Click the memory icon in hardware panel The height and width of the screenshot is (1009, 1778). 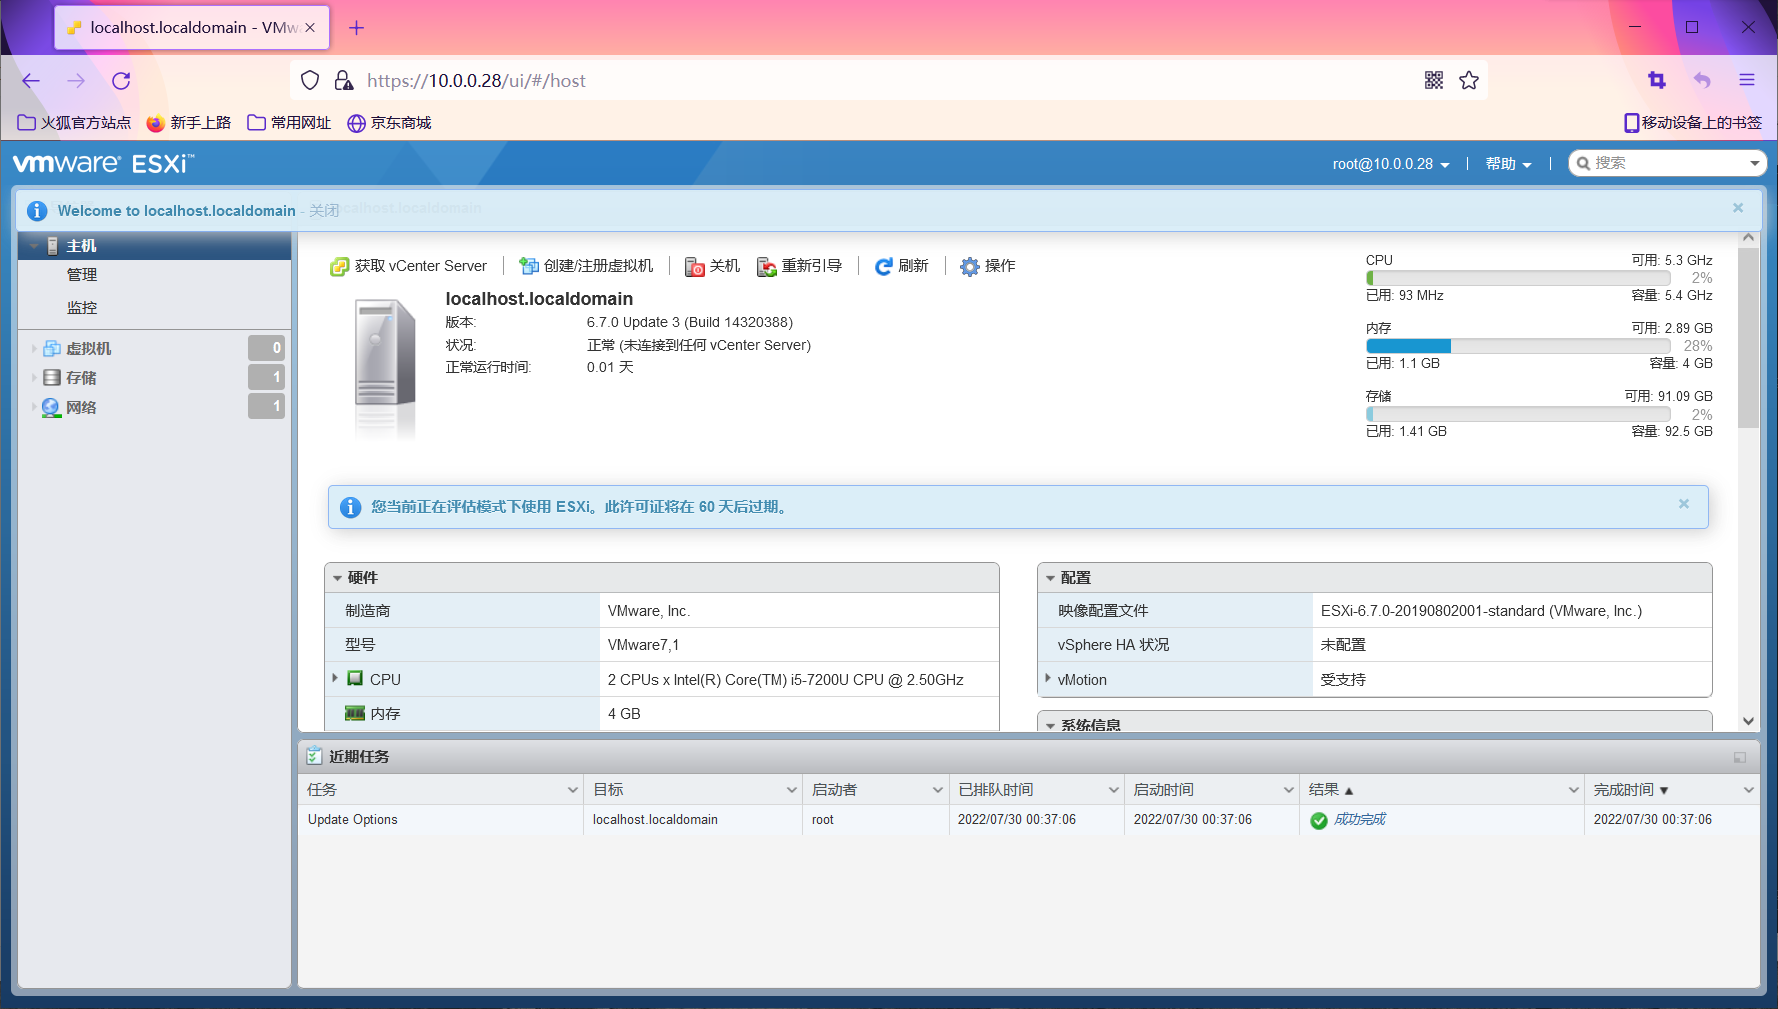coord(355,713)
